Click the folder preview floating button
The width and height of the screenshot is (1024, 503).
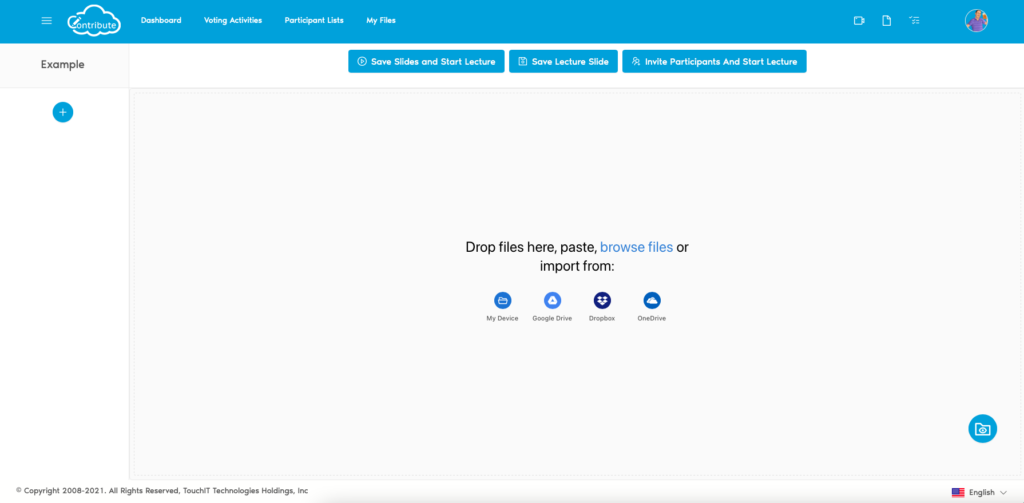982,429
